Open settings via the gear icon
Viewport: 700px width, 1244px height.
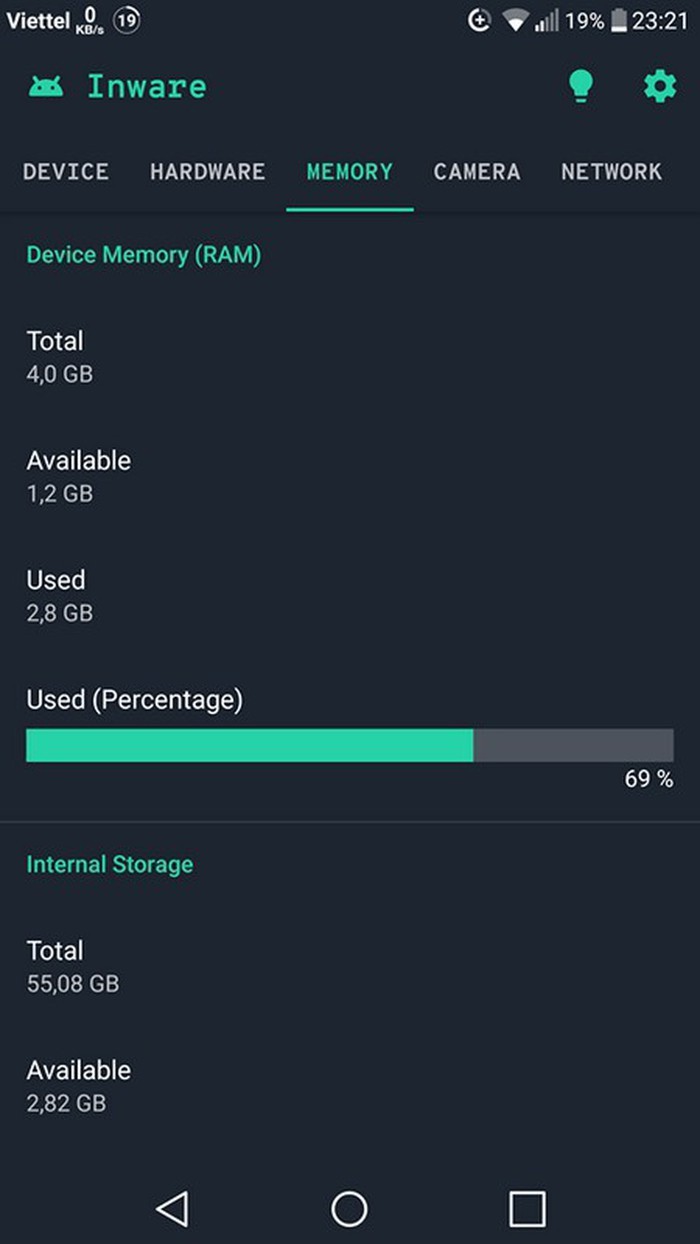[x=659, y=87]
